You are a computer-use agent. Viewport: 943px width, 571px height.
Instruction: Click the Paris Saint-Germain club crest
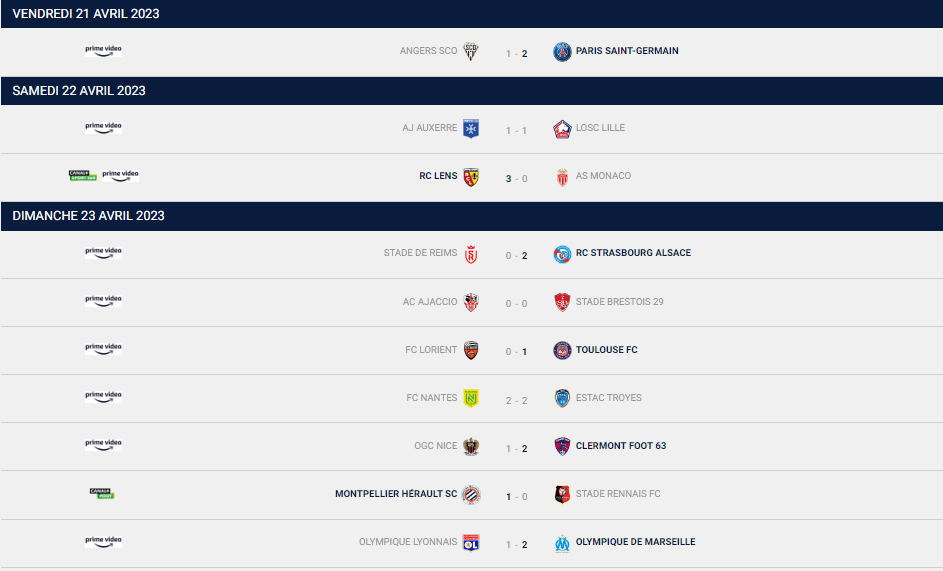(562, 52)
